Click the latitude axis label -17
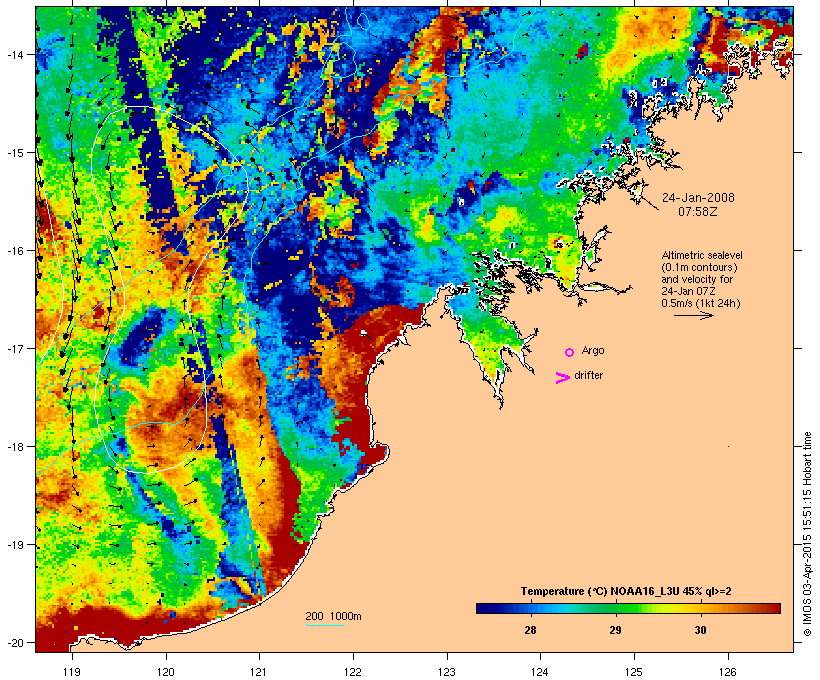 [x=14, y=348]
